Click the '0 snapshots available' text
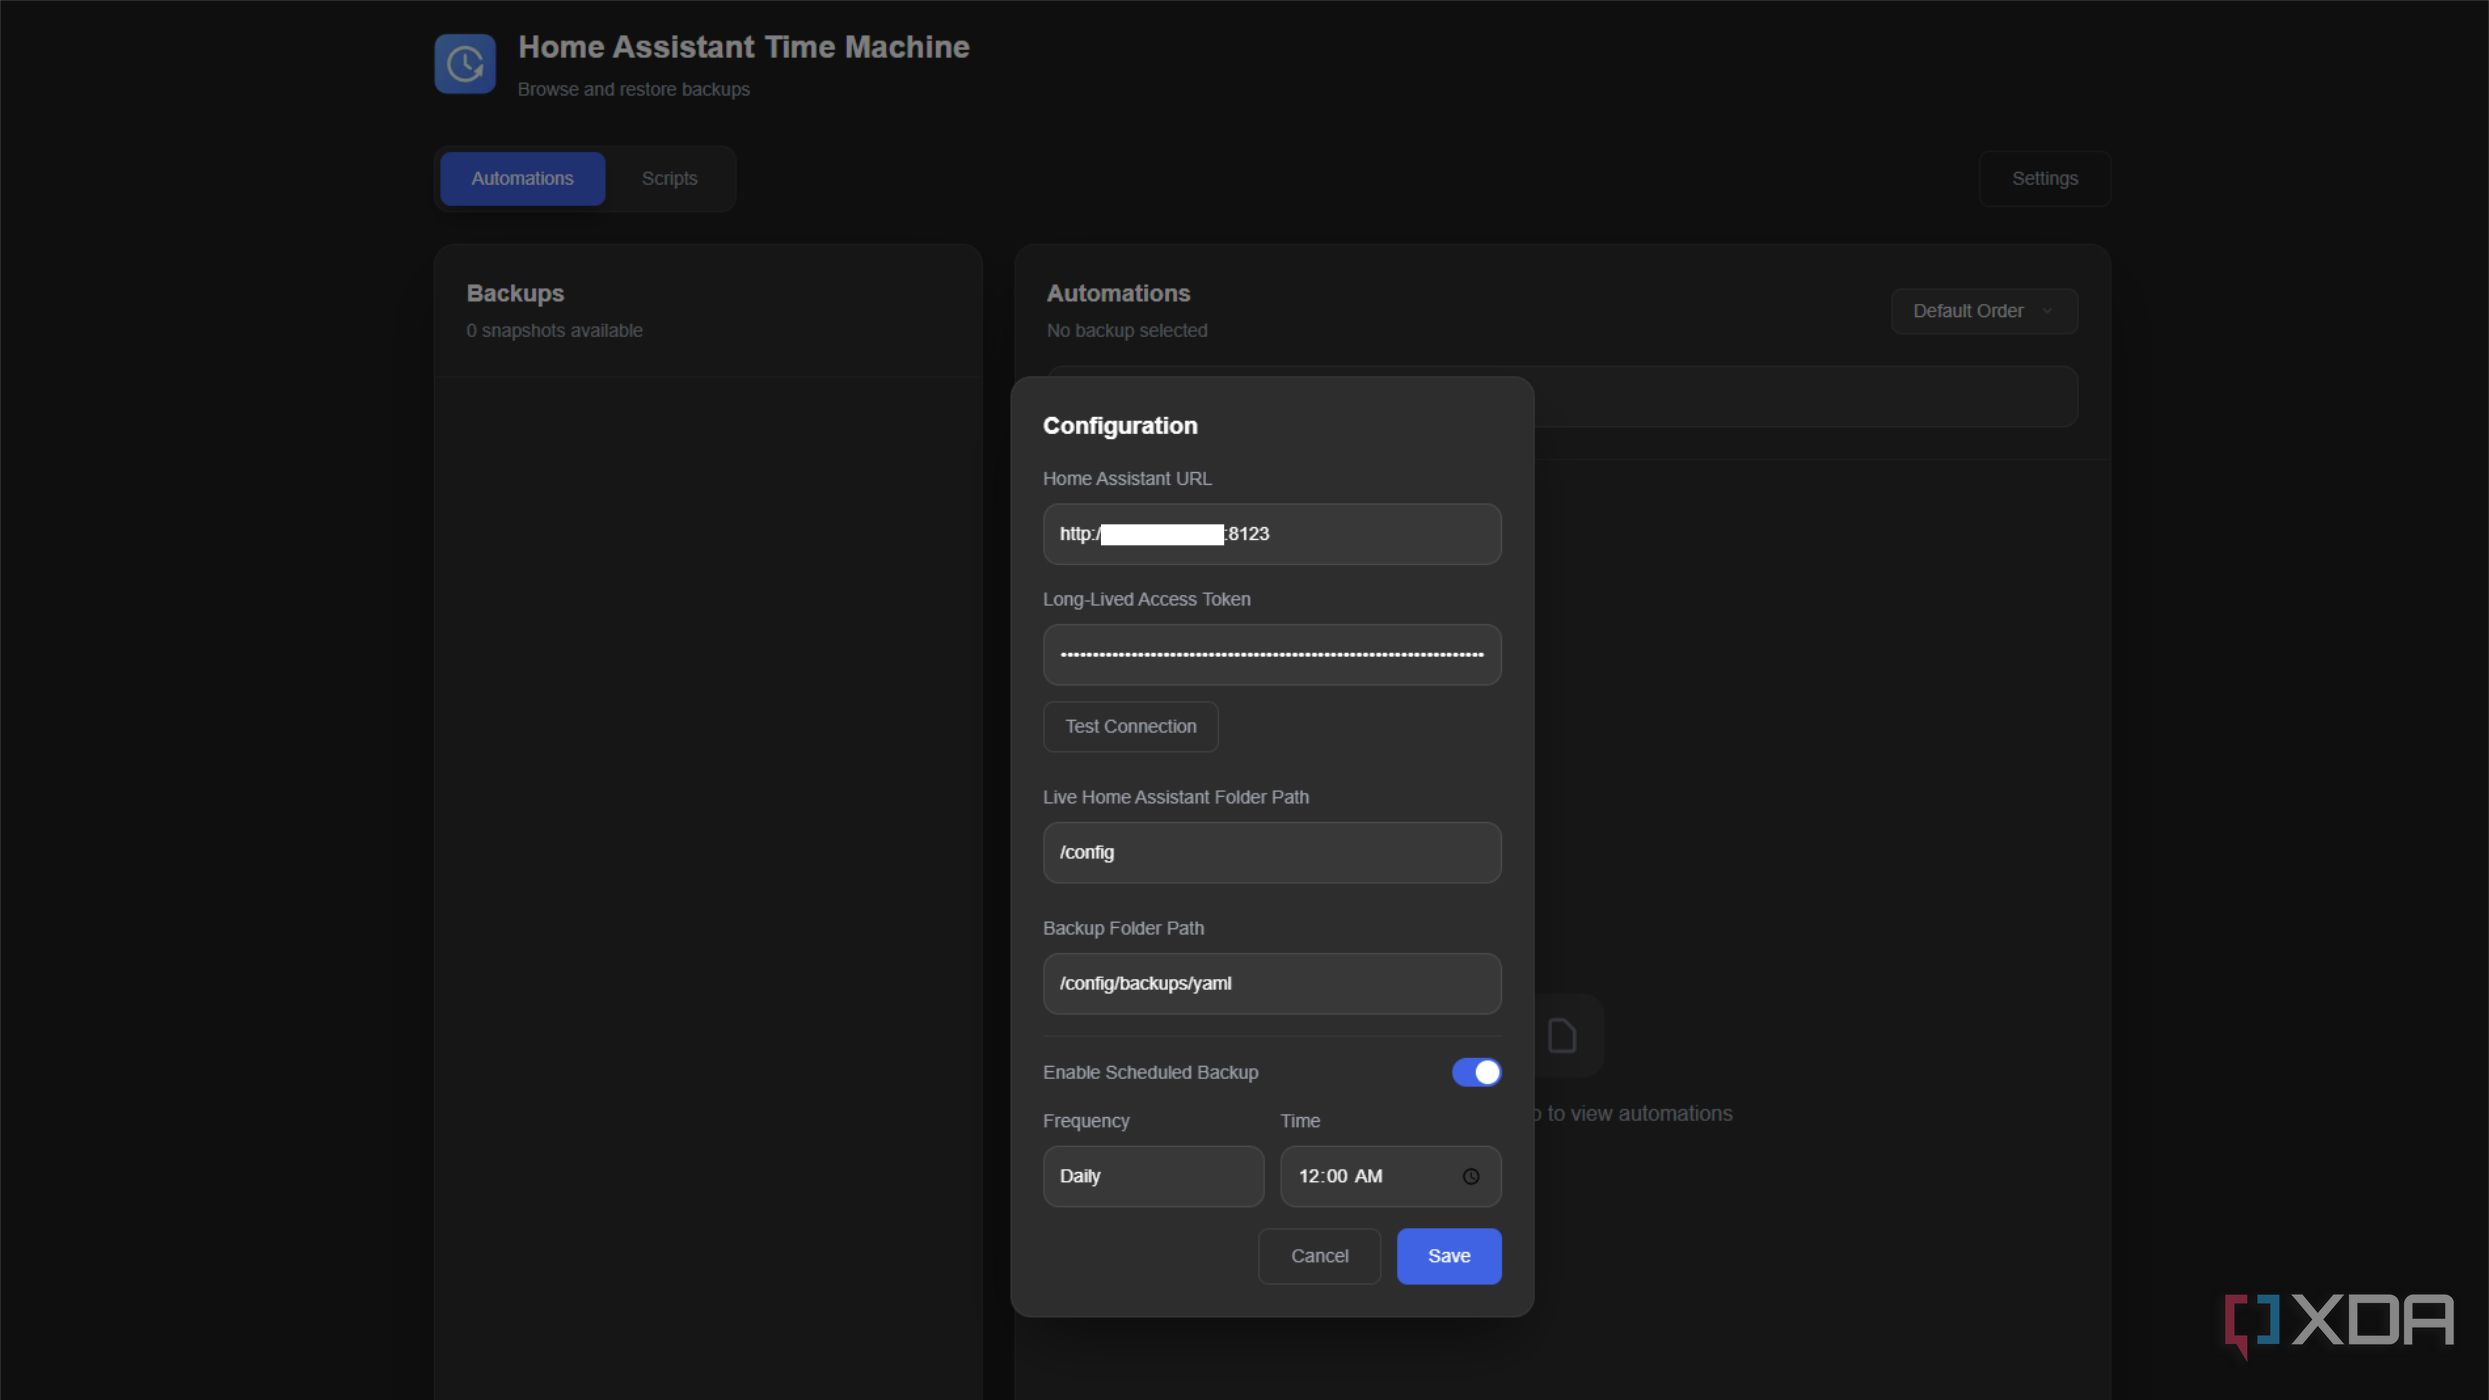 pos(554,331)
